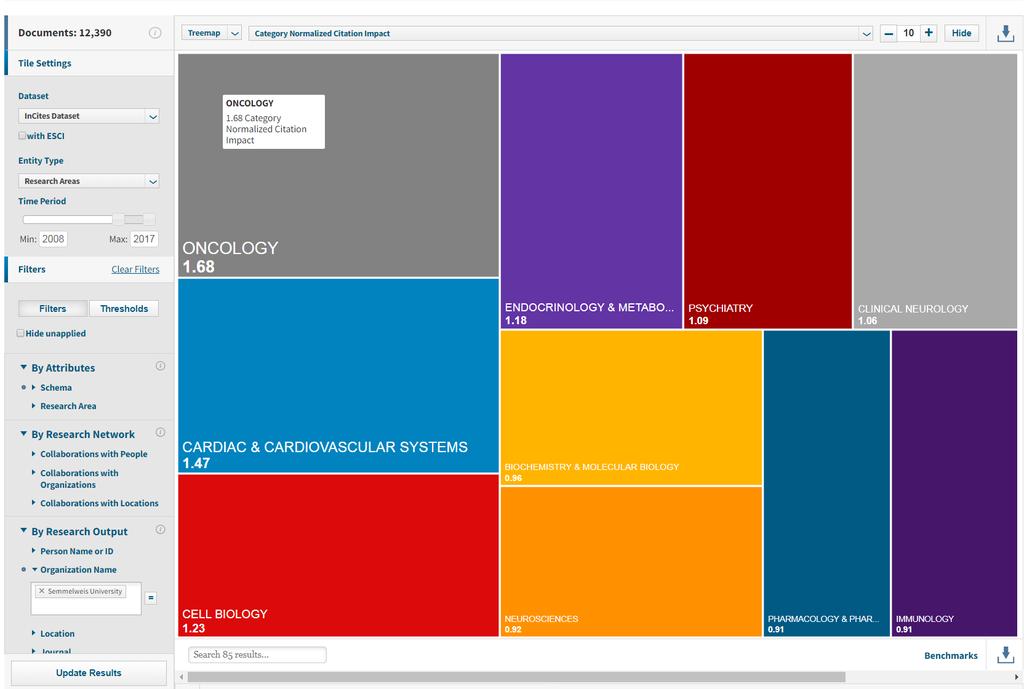The image size is (1024, 689).
Task: Switch to the Filters tab
Action: [52, 308]
